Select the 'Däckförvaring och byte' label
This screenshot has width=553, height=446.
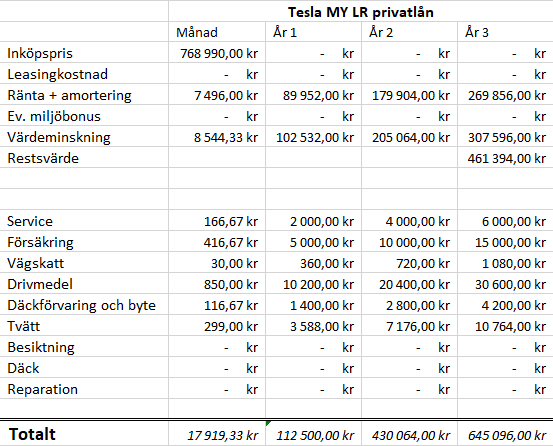(x=84, y=305)
